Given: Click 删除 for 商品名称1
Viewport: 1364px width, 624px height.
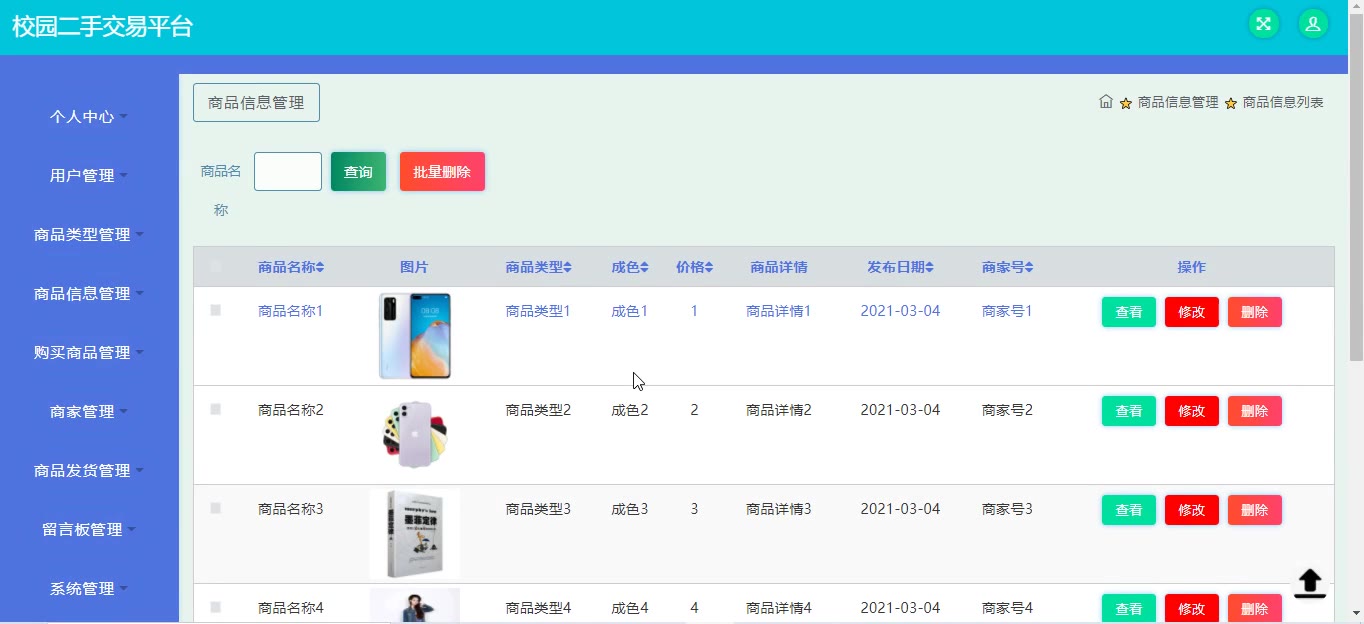Looking at the screenshot, I should click(1255, 312).
